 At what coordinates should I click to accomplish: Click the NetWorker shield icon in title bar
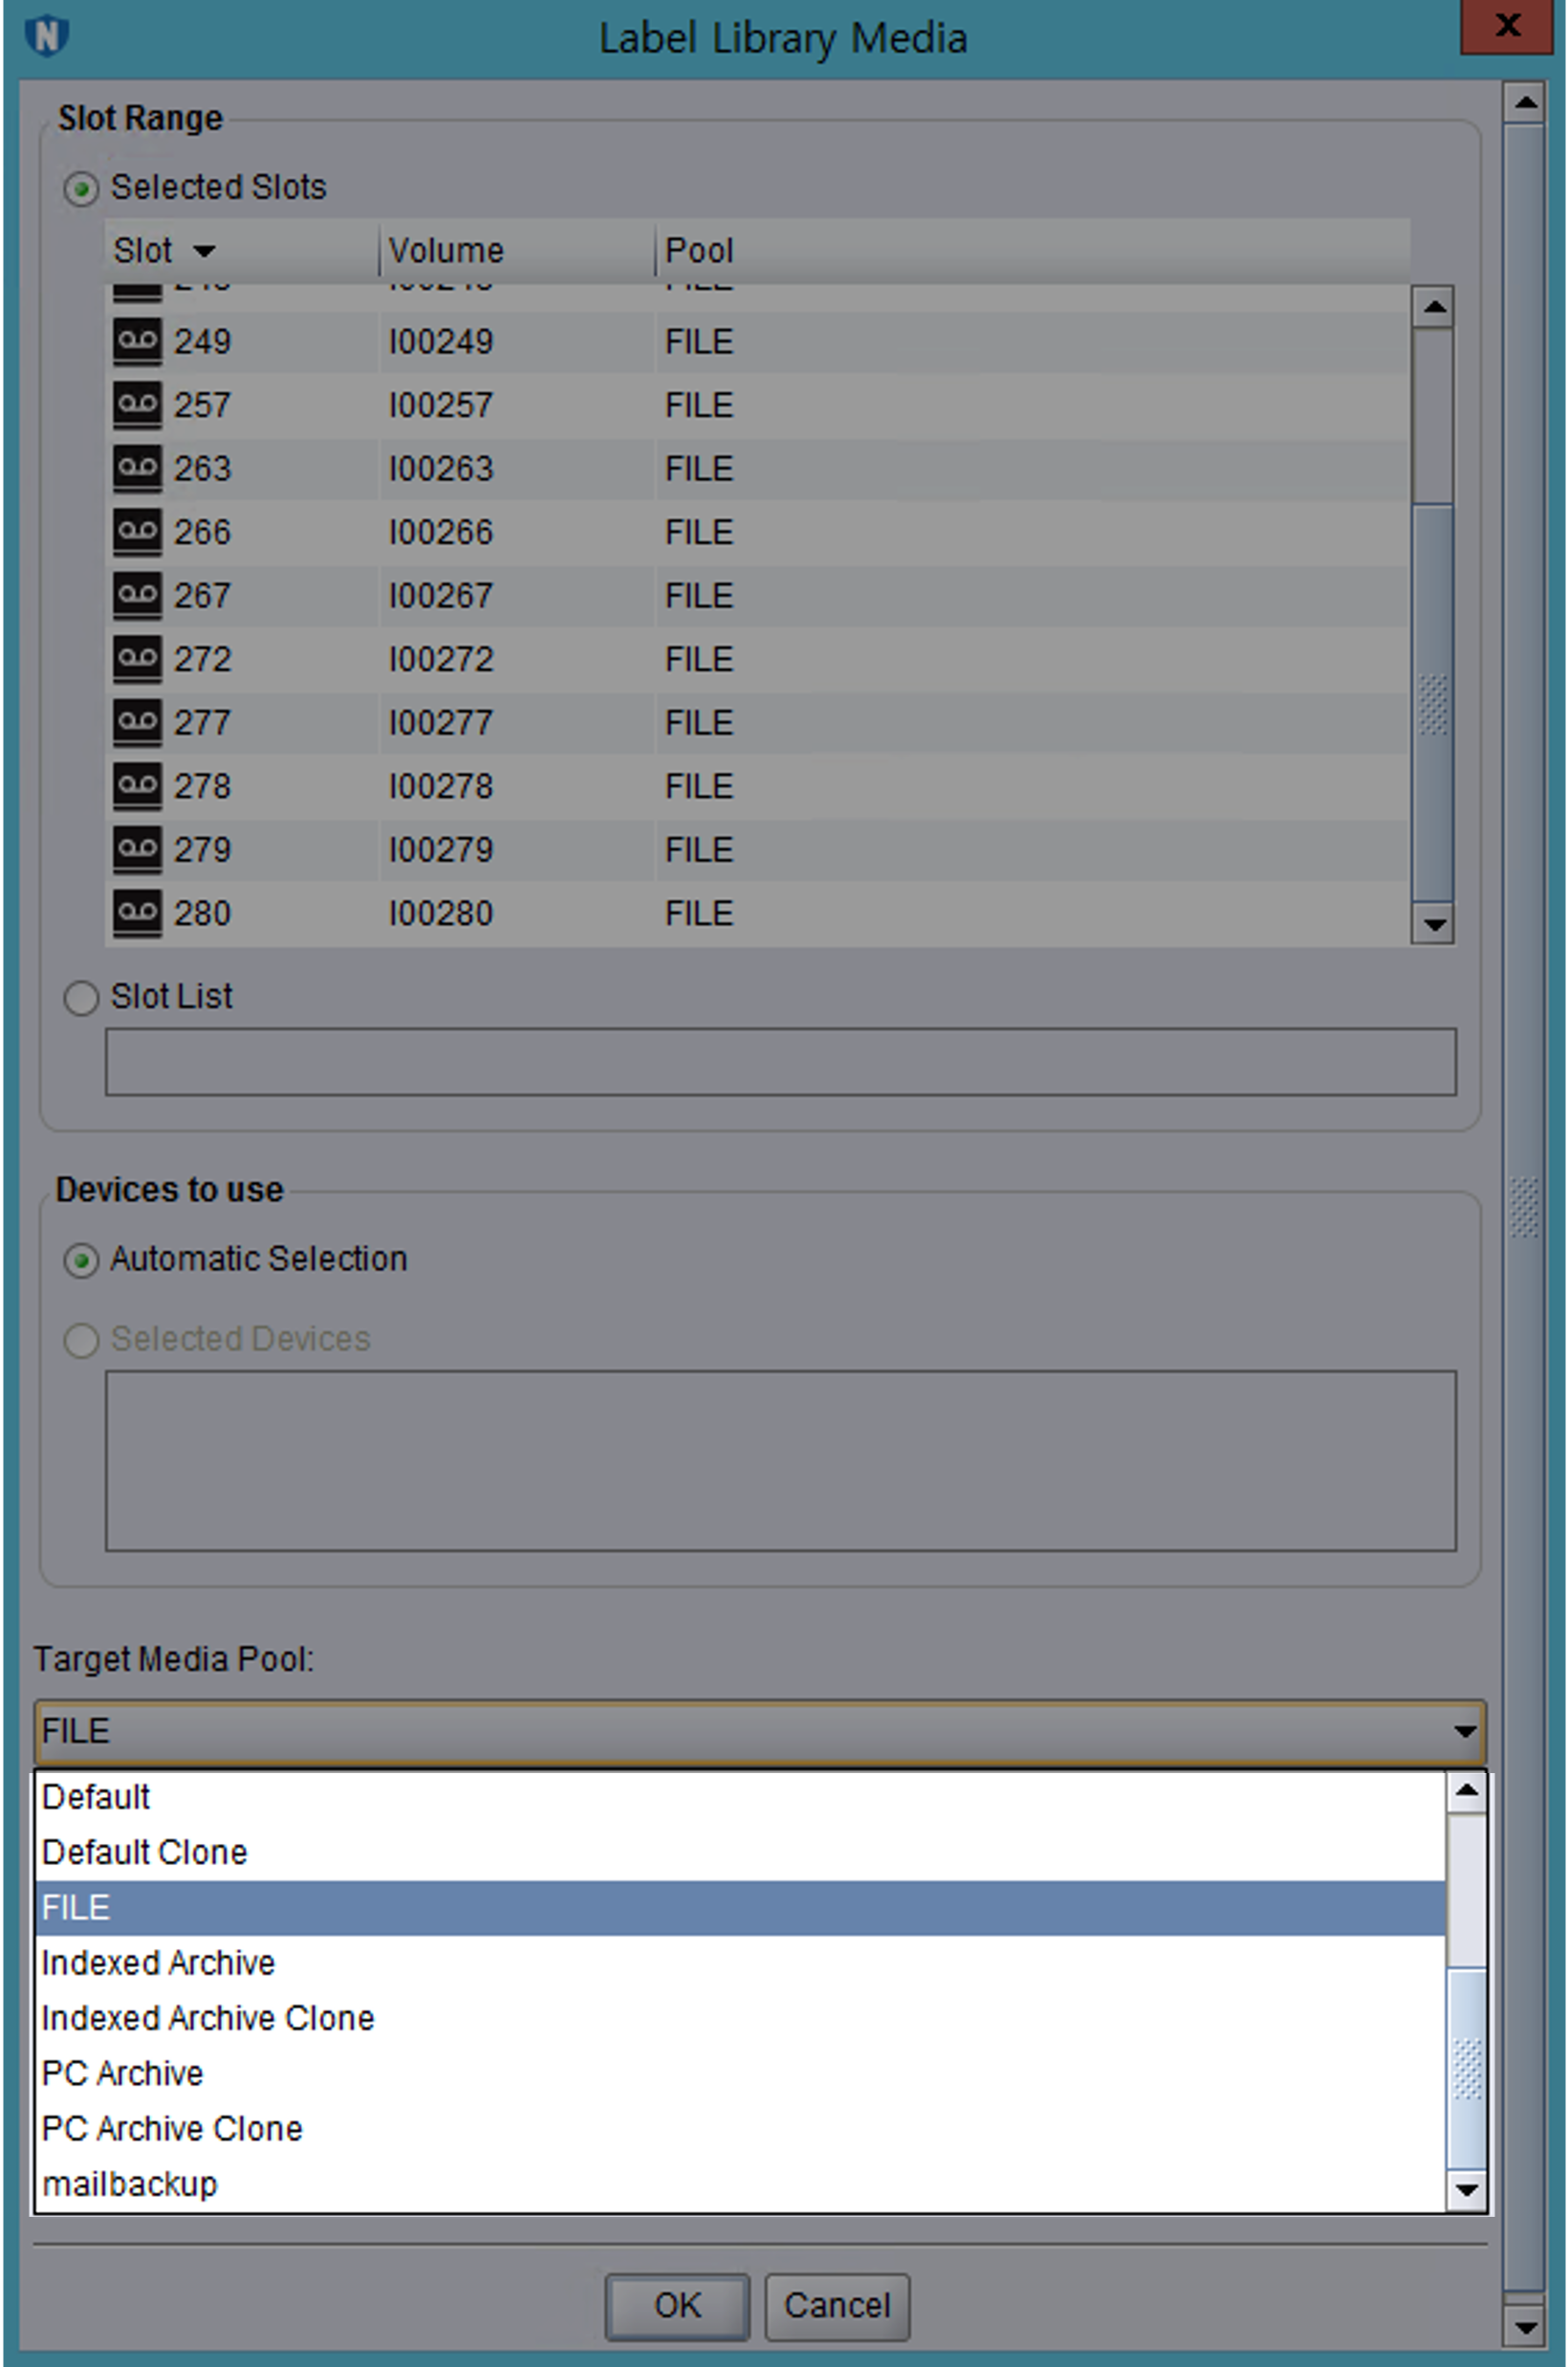[46, 37]
